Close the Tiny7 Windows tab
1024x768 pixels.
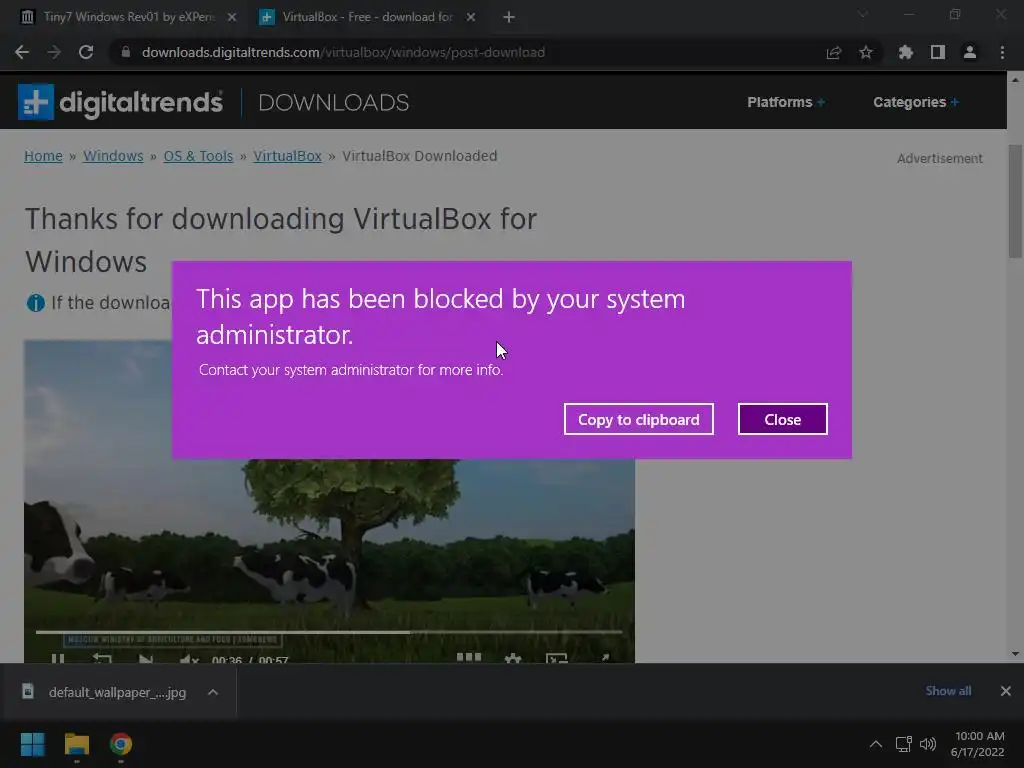coord(232,18)
